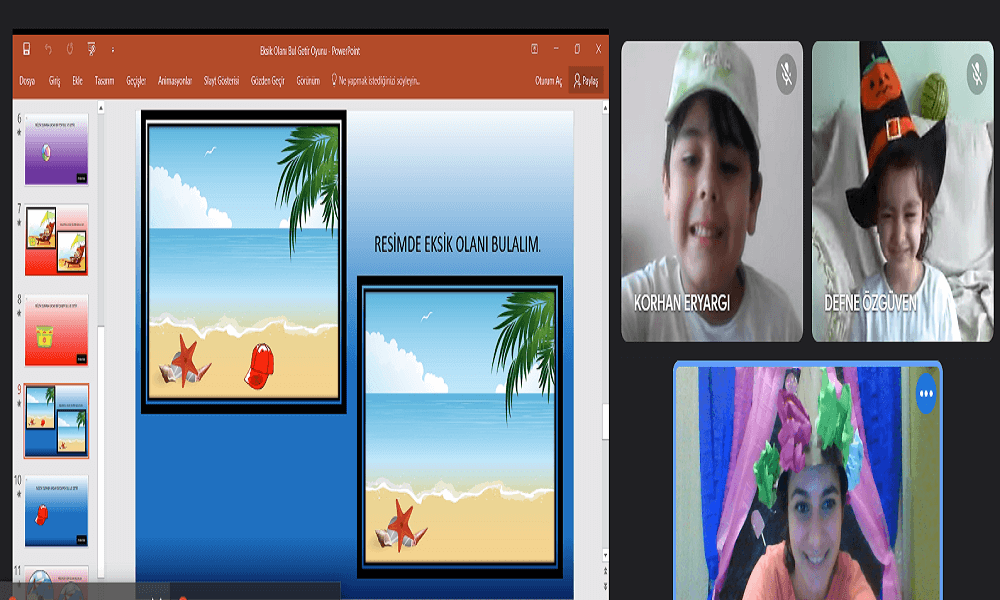The height and width of the screenshot is (600, 1000).
Task: Switch to the Geçişler tab
Action: 136,81
